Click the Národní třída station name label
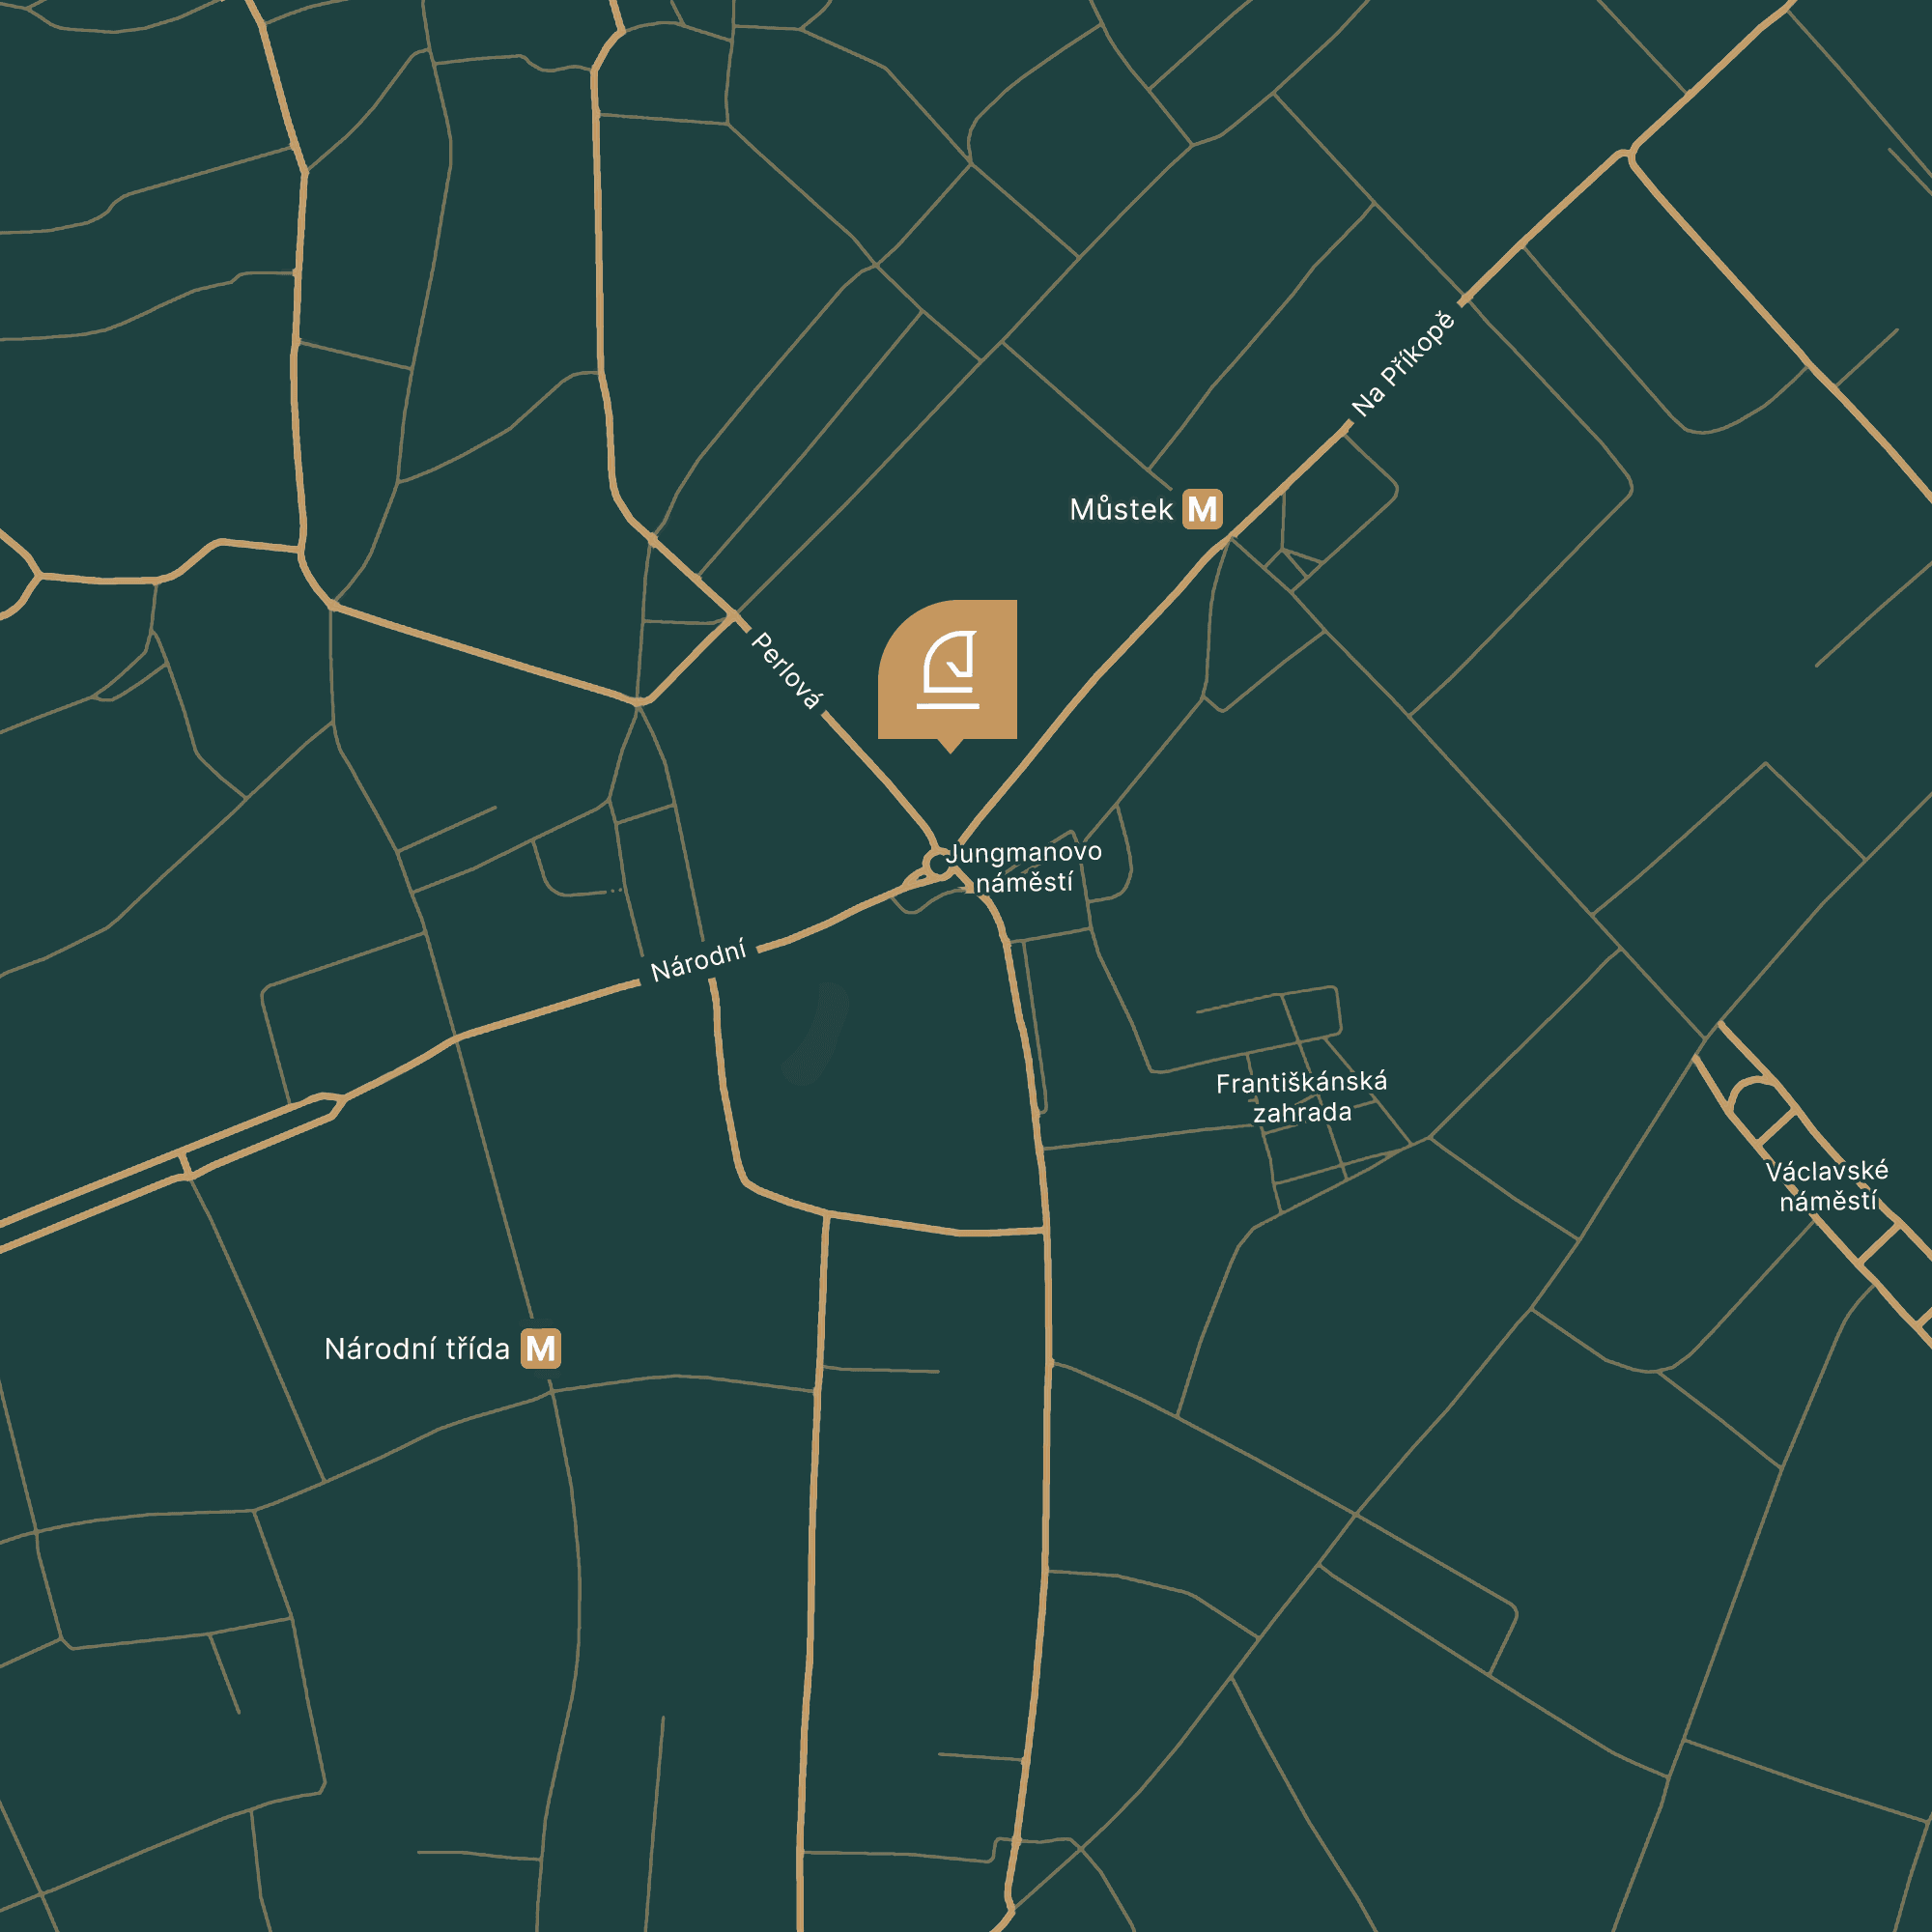This screenshot has height=1932, width=1932. click(417, 1349)
